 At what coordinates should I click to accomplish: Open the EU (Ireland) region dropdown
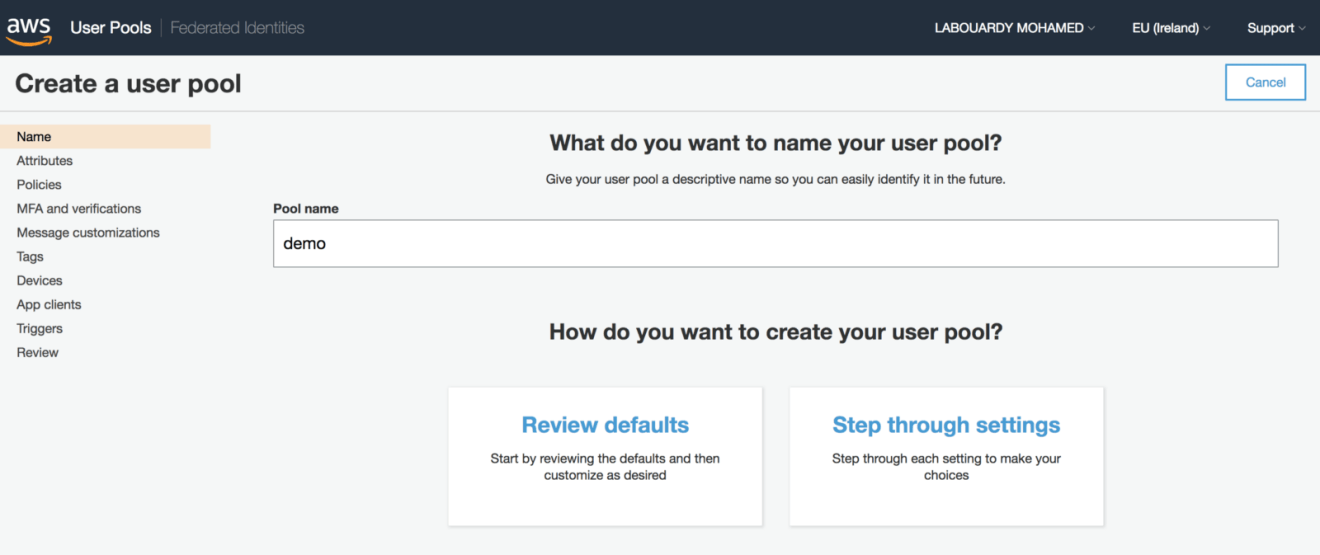tap(1170, 28)
